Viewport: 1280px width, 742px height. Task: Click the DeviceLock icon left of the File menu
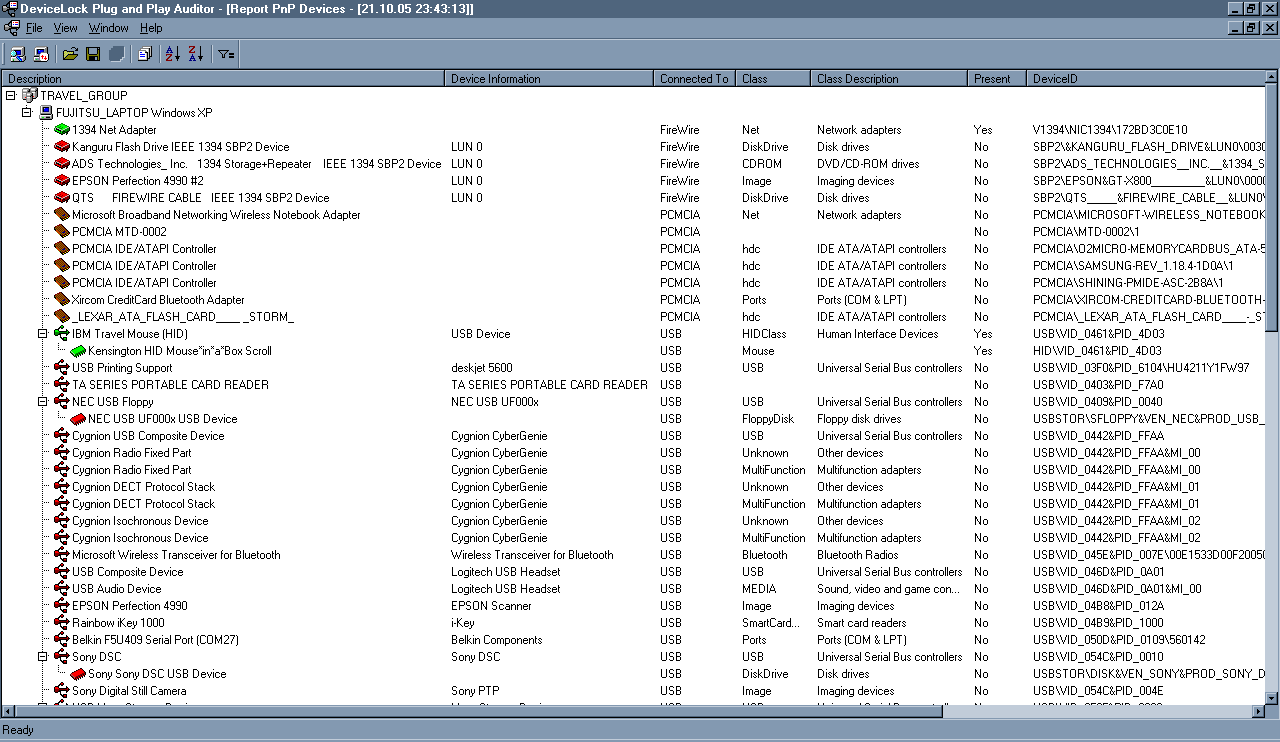pos(13,28)
